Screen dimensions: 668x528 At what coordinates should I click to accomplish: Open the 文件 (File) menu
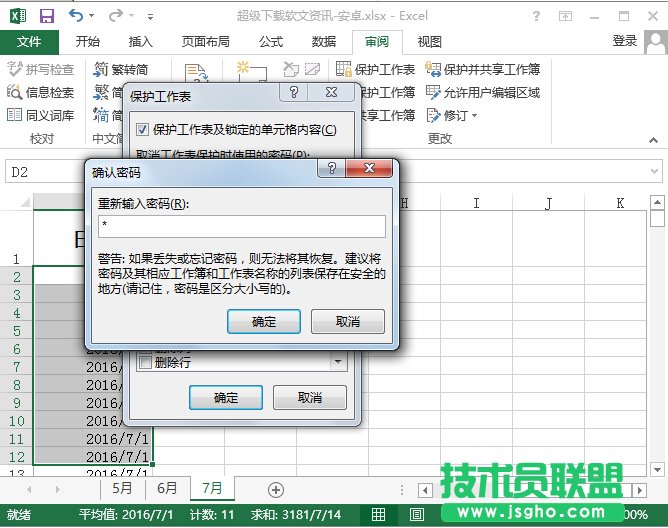(x=29, y=41)
